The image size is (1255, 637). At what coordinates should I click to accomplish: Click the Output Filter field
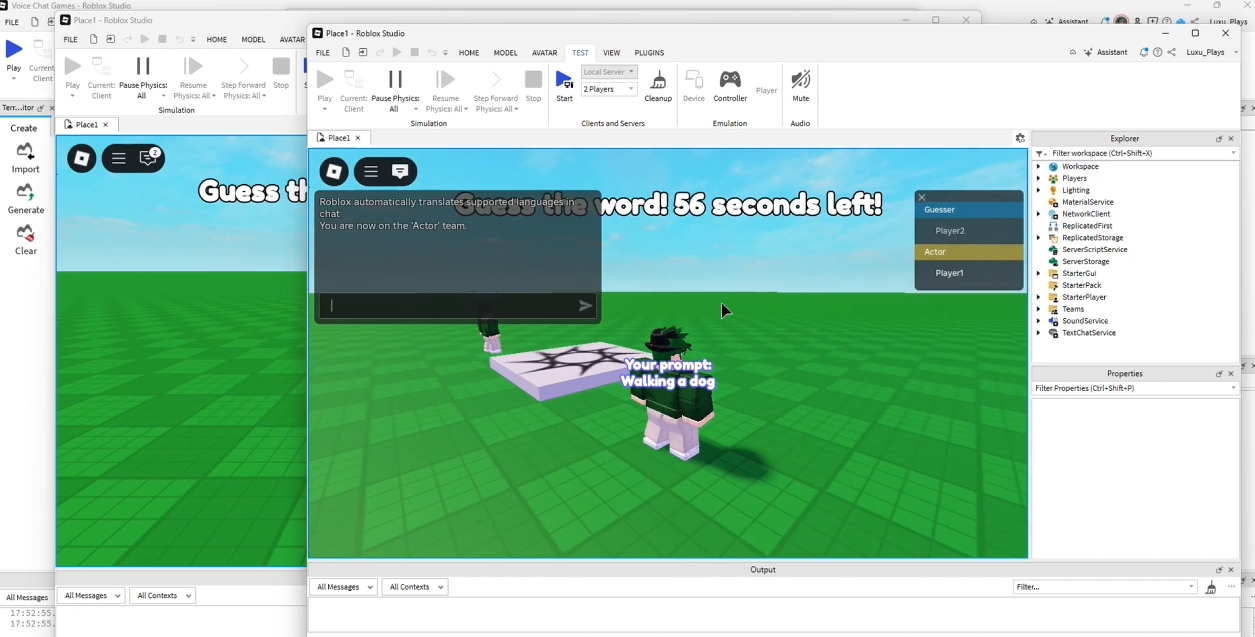point(1105,587)
